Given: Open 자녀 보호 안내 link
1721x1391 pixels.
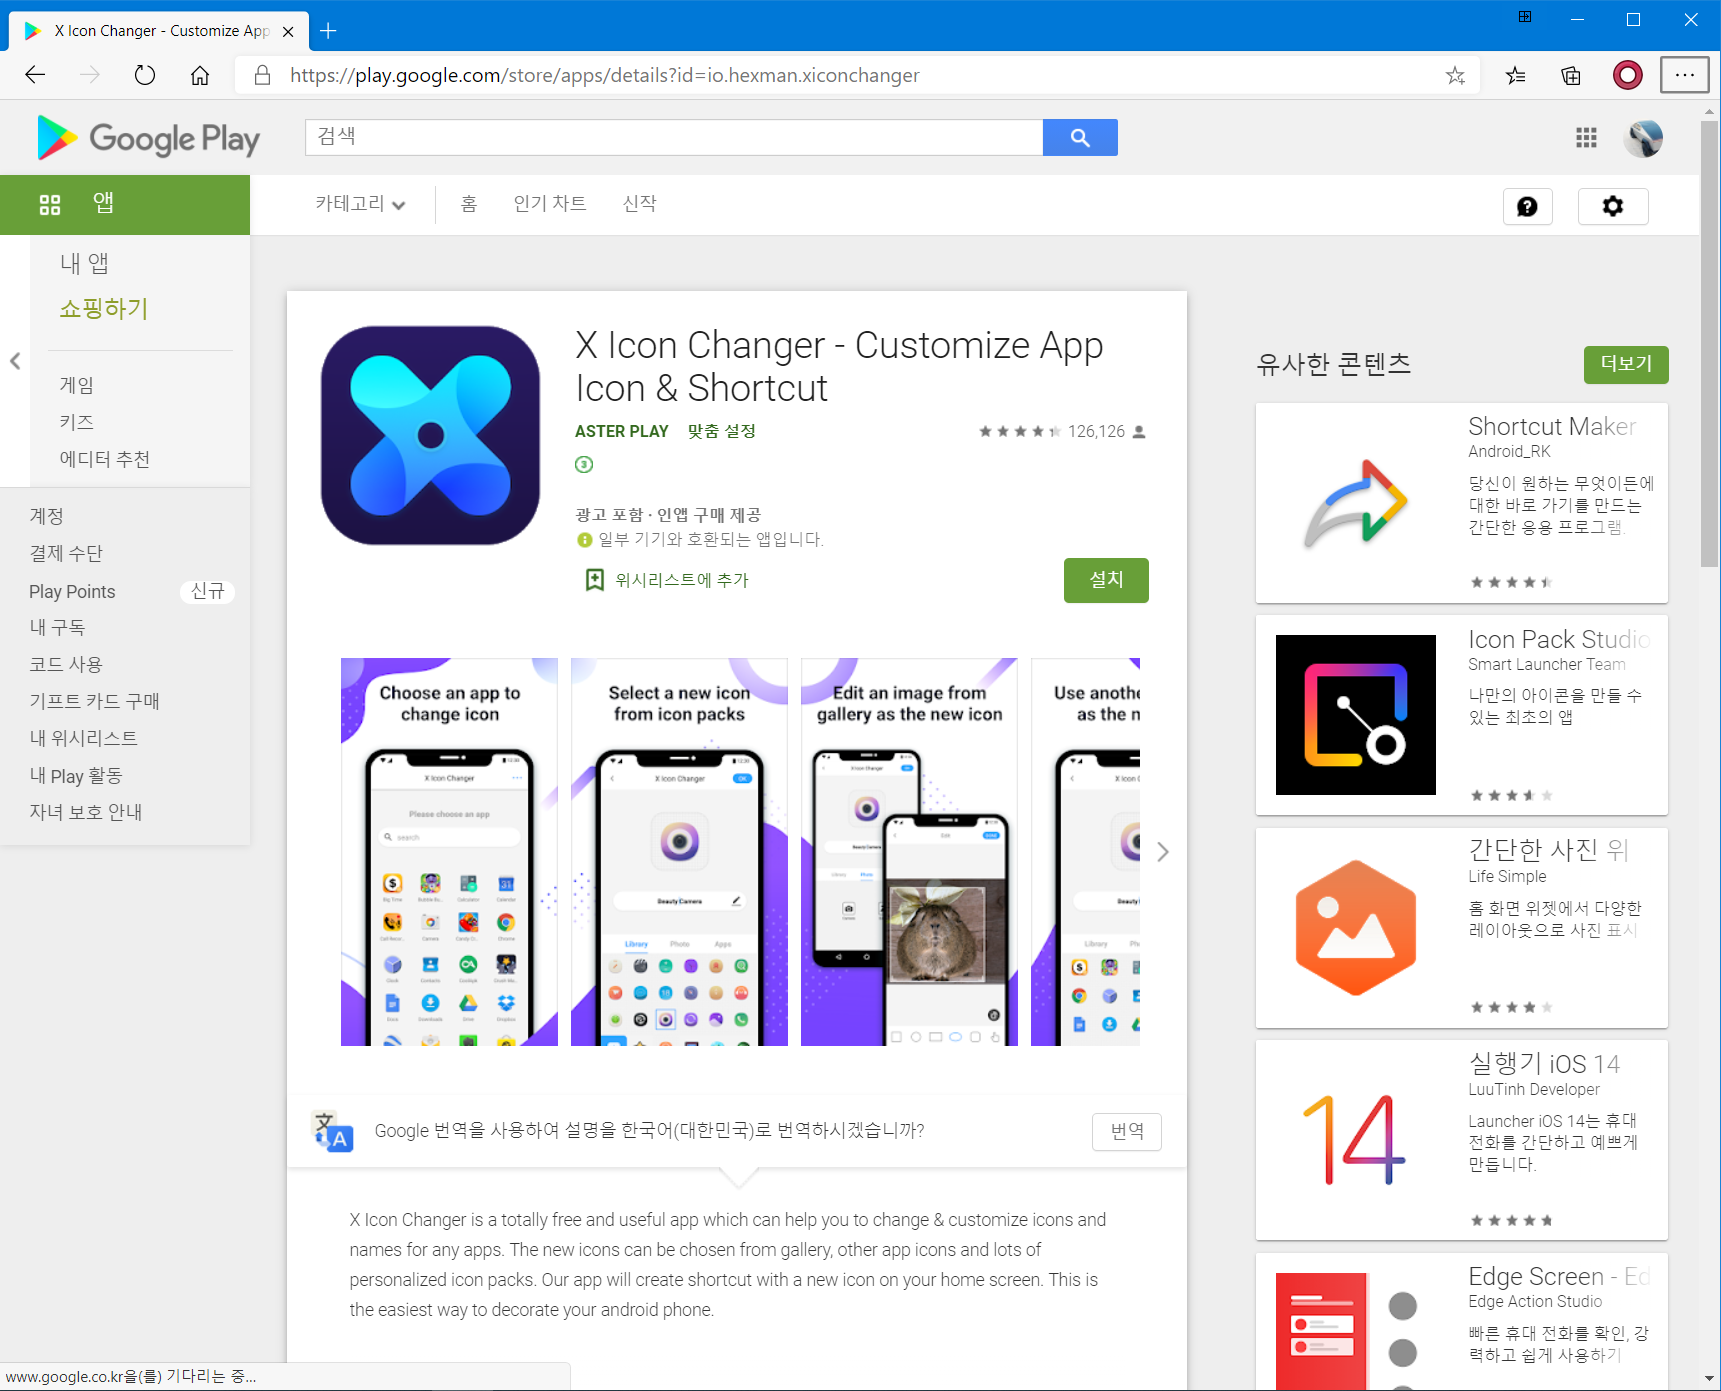Looking at the screenshot, I should [x=86, y=812].
